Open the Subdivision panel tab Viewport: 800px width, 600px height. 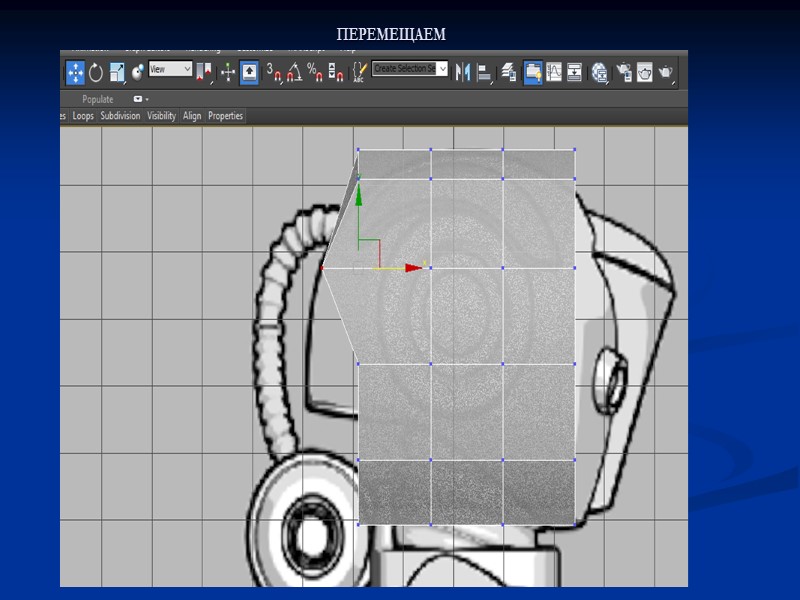coord(120,116)
